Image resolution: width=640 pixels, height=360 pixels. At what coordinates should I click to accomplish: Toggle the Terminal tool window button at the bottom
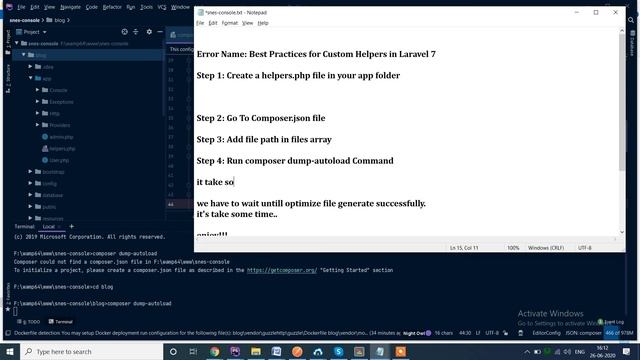60,322
